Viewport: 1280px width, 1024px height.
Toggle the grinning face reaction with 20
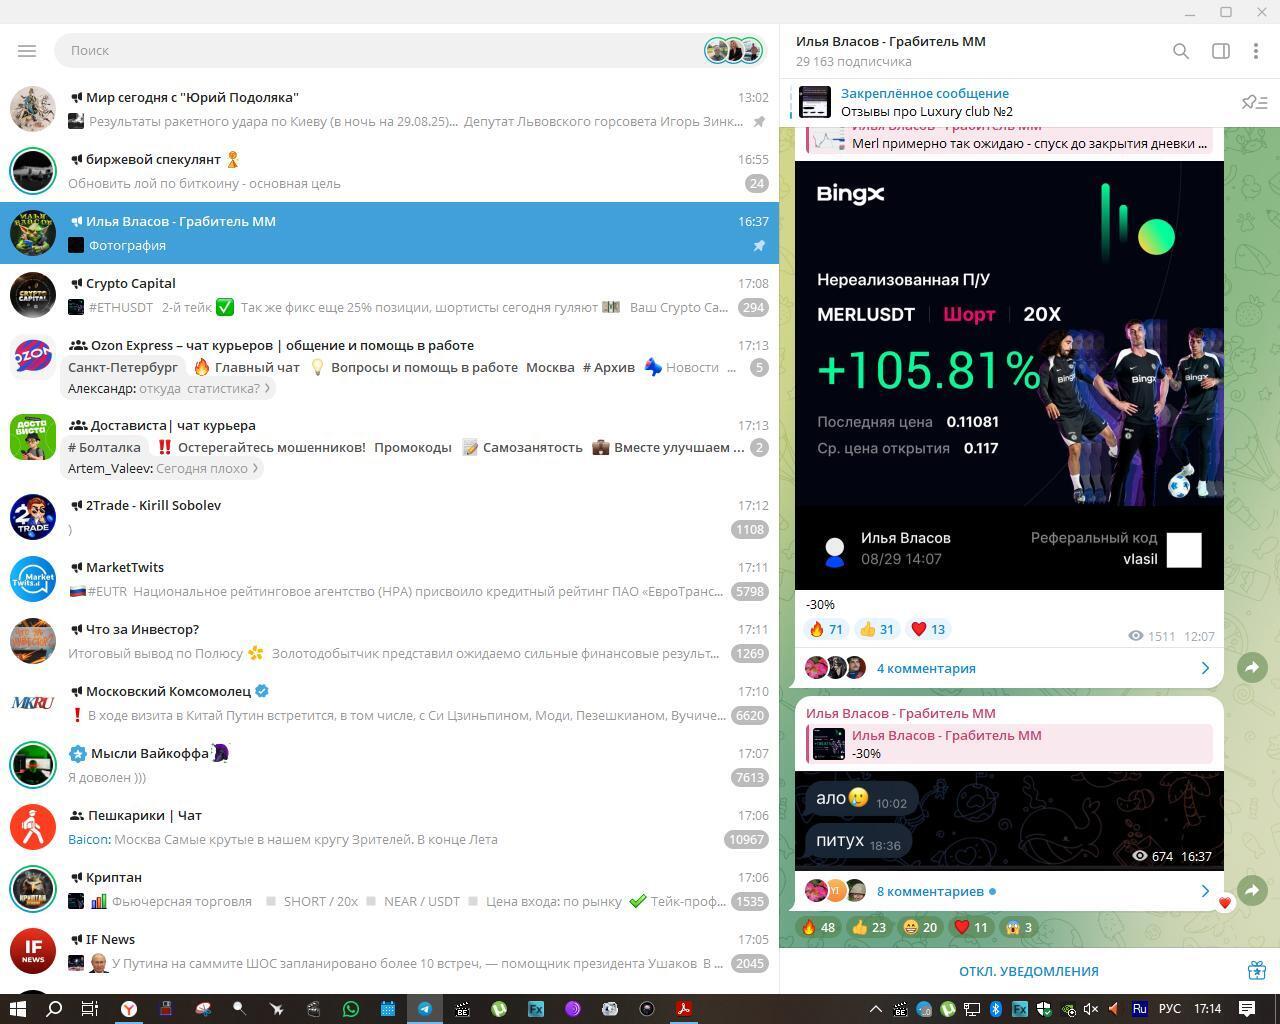[x=922, y=927]
